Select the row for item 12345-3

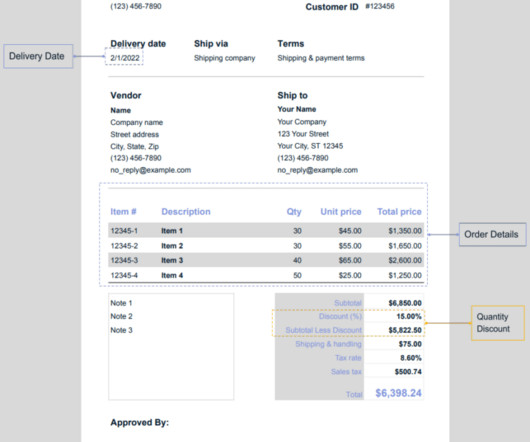[266, 260]
